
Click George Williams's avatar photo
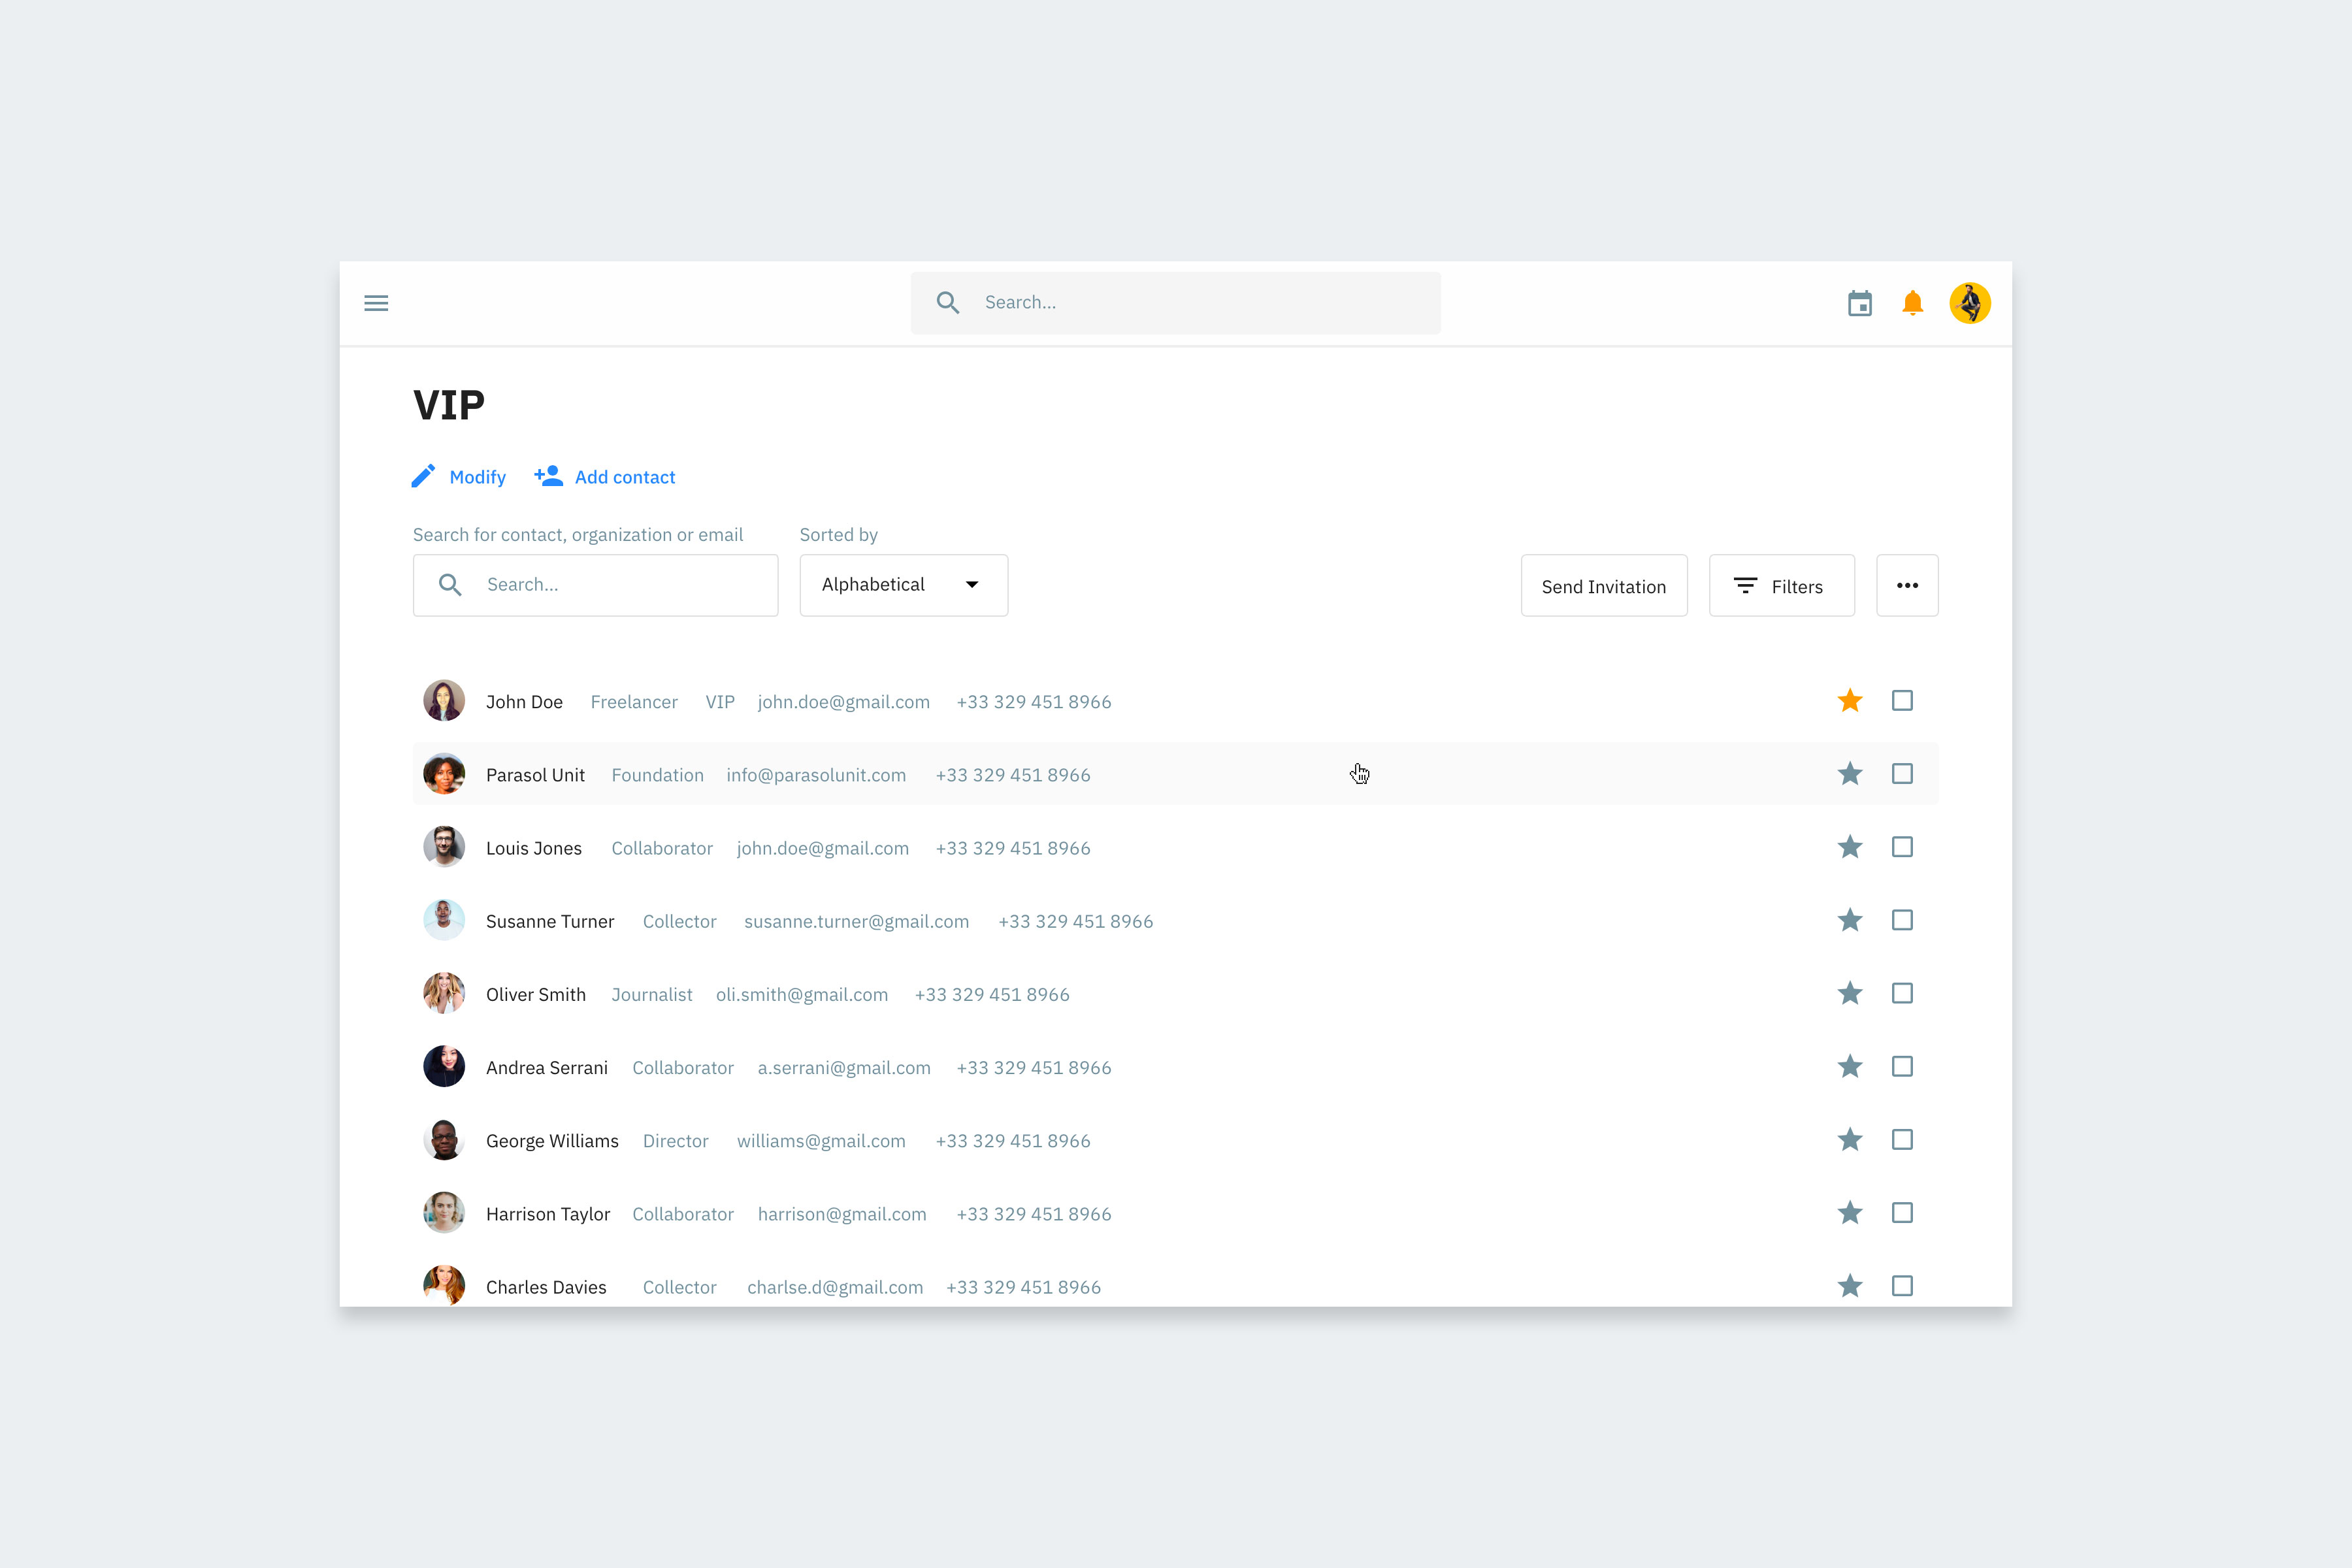coord(444,1139)
